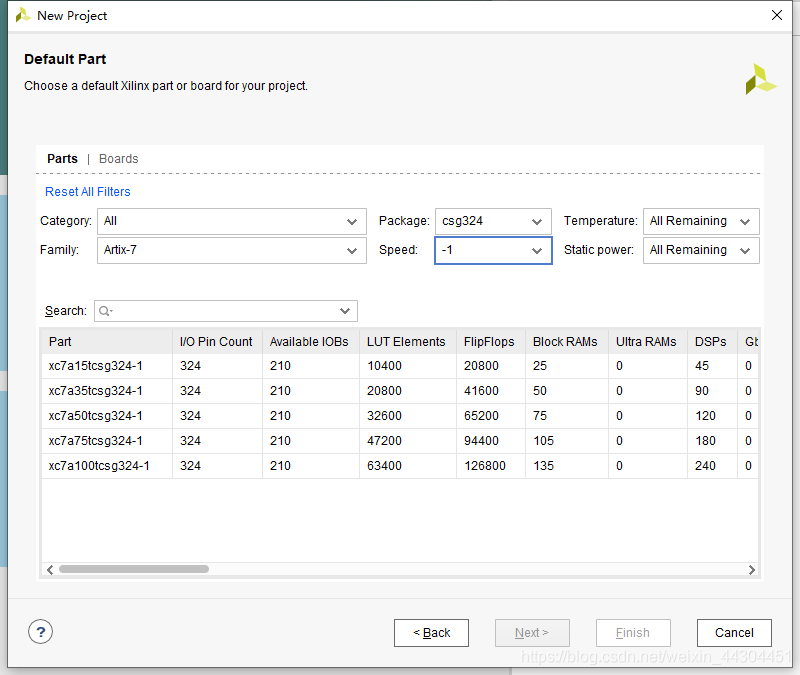800x675 pixels.
Task: Select part xc7a100tcsg324-1
Action: 99,466
